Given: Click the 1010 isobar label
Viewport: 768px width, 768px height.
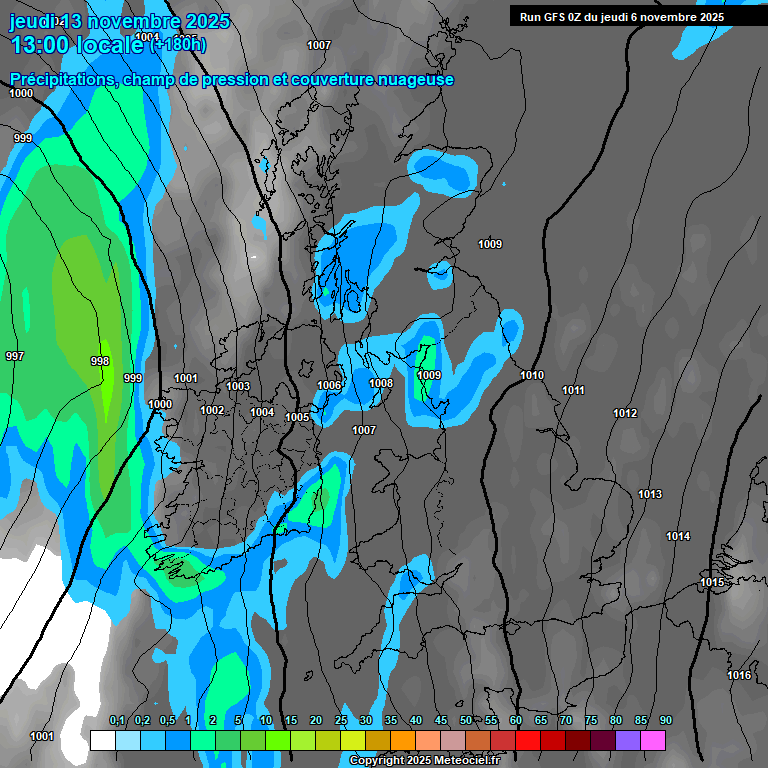Looking at the screenshot, I should point(532,376).
